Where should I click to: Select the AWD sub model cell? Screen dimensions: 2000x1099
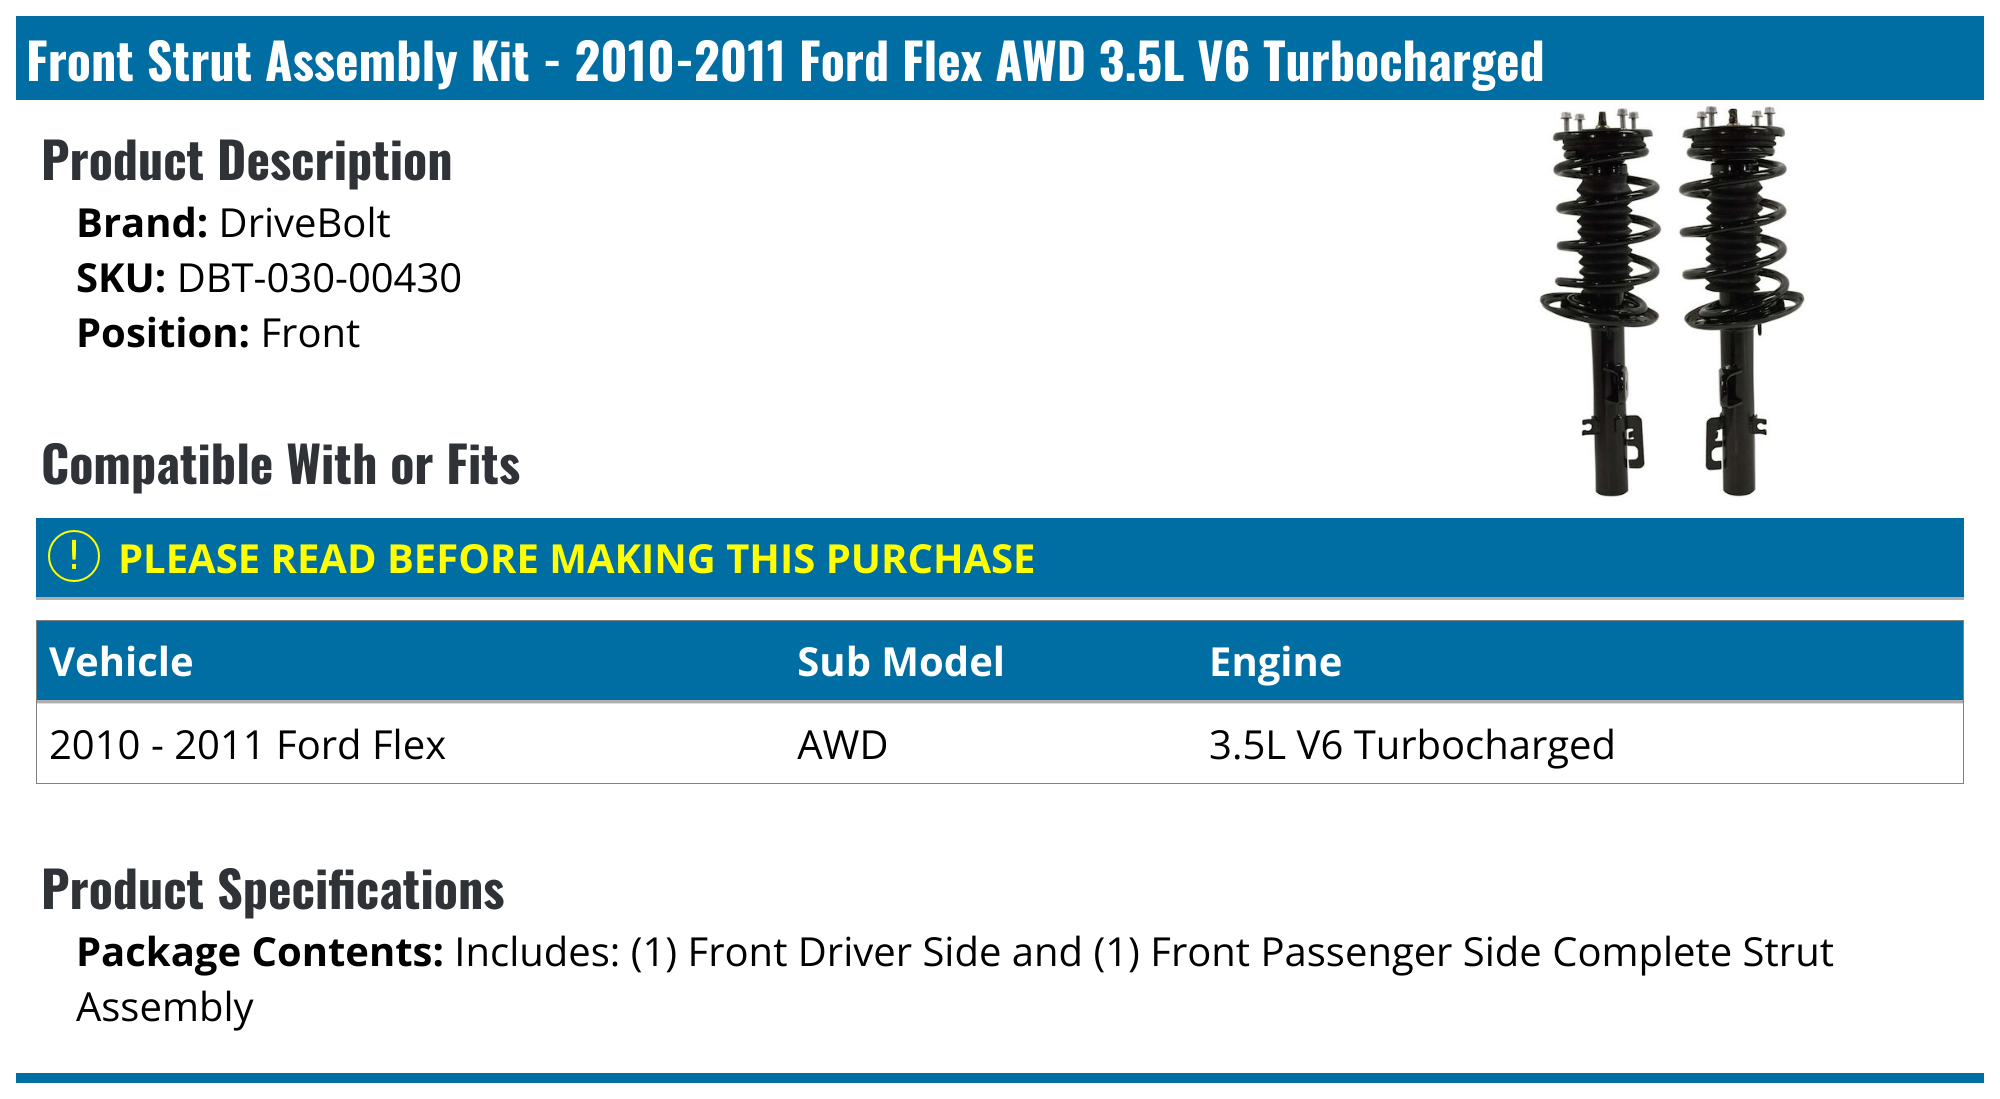pos(842,745)
